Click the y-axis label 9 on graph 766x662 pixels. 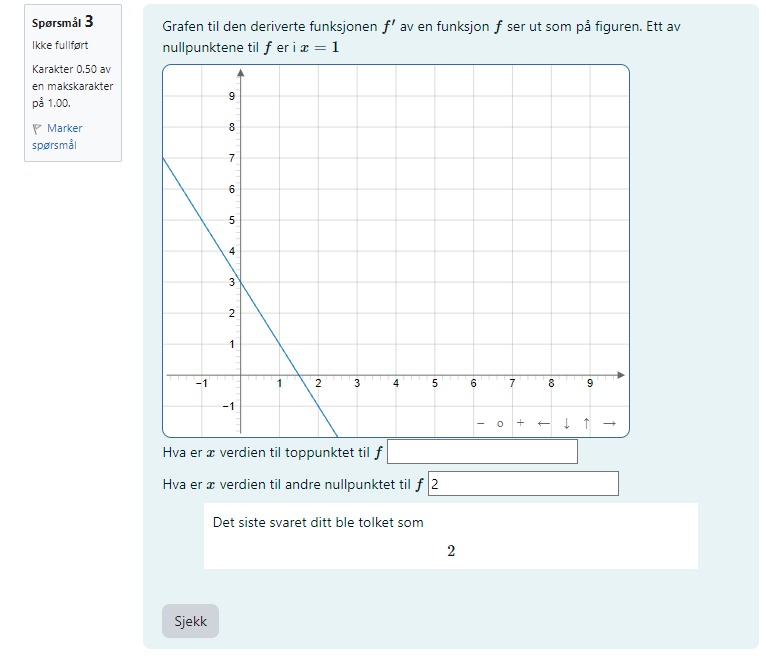[232, 96]
